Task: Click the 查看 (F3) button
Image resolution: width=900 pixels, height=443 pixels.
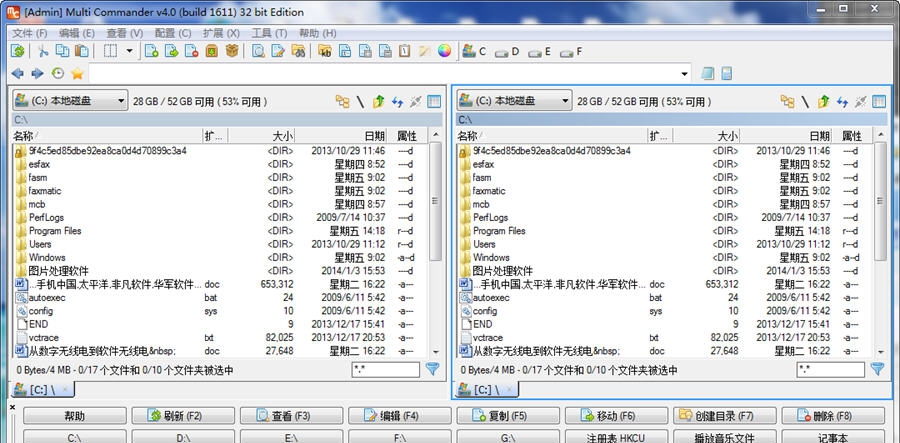Action: point(291,415)
